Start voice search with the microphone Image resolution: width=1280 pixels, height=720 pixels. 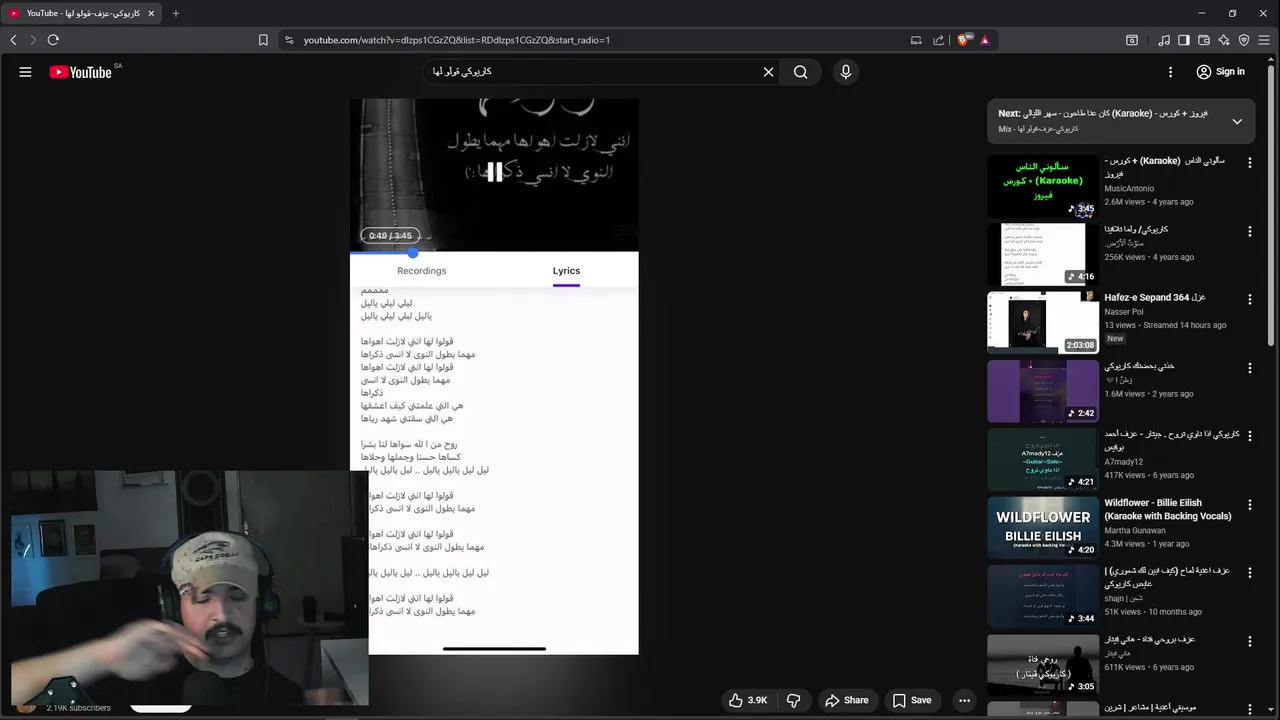845,72
